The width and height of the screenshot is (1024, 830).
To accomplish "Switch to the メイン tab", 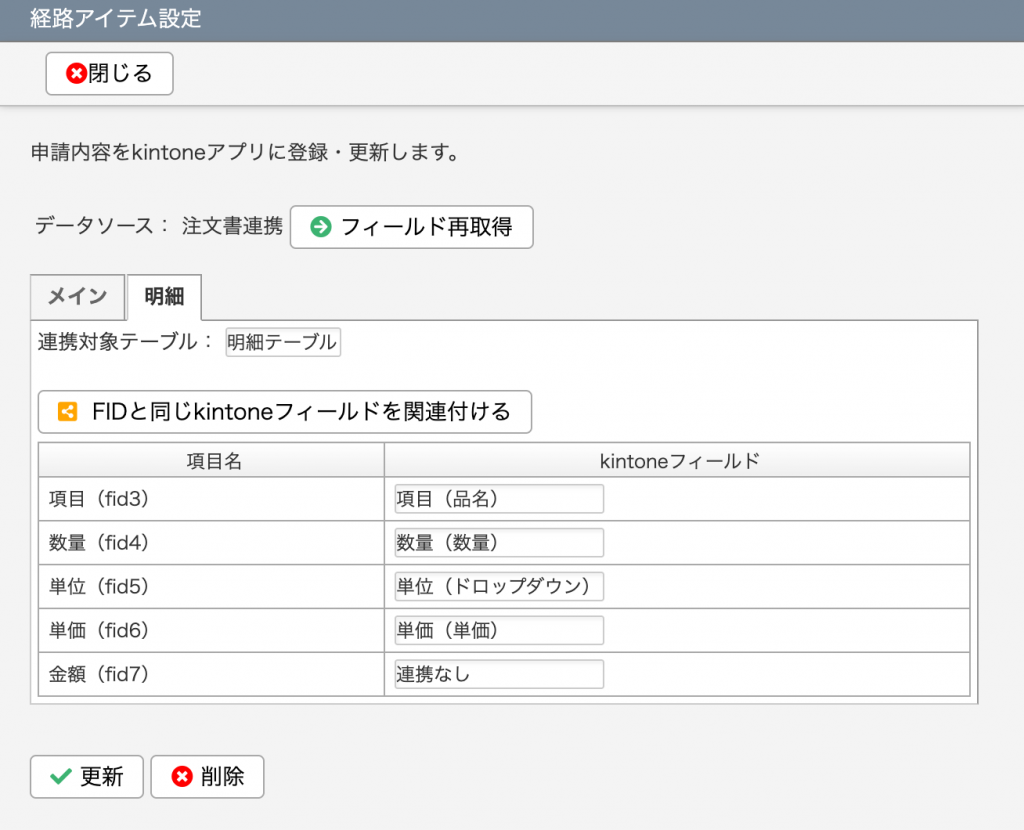I will [78, 296].
